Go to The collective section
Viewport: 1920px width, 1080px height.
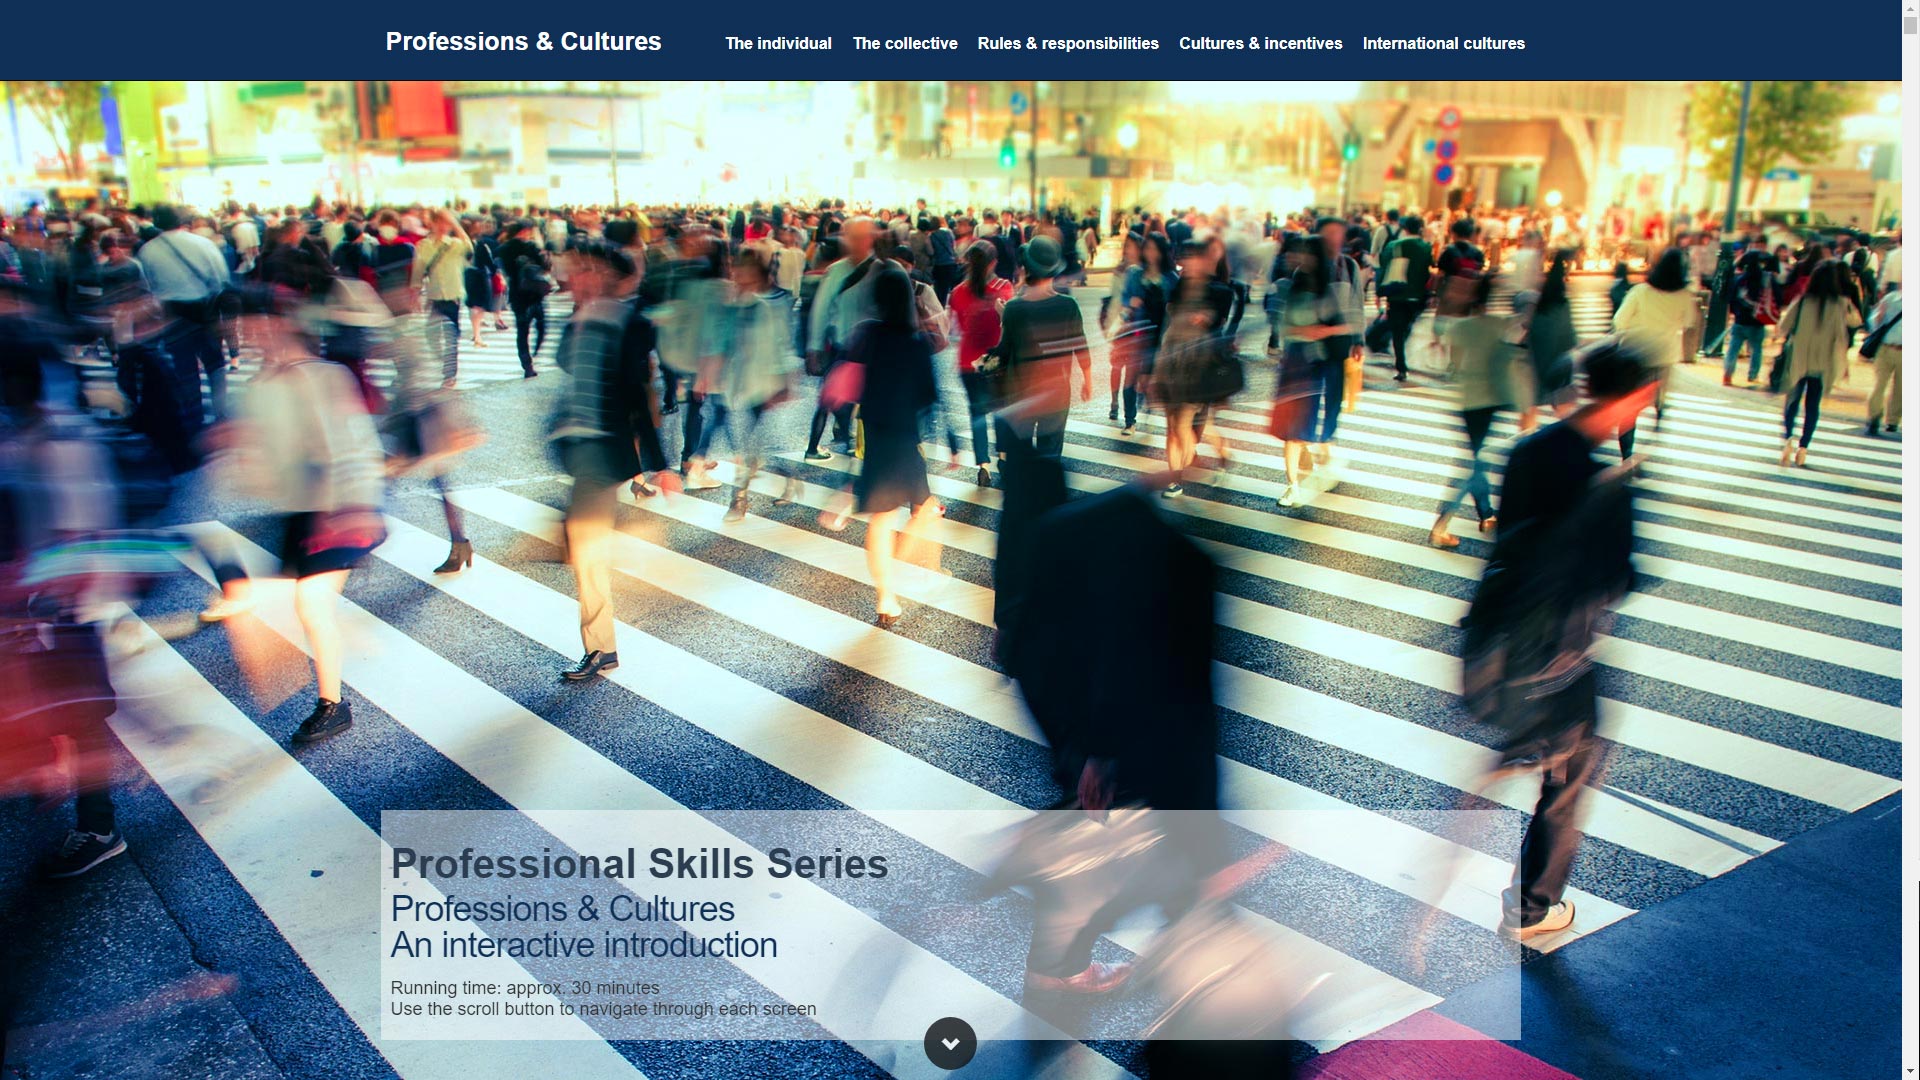coord(904,44)
